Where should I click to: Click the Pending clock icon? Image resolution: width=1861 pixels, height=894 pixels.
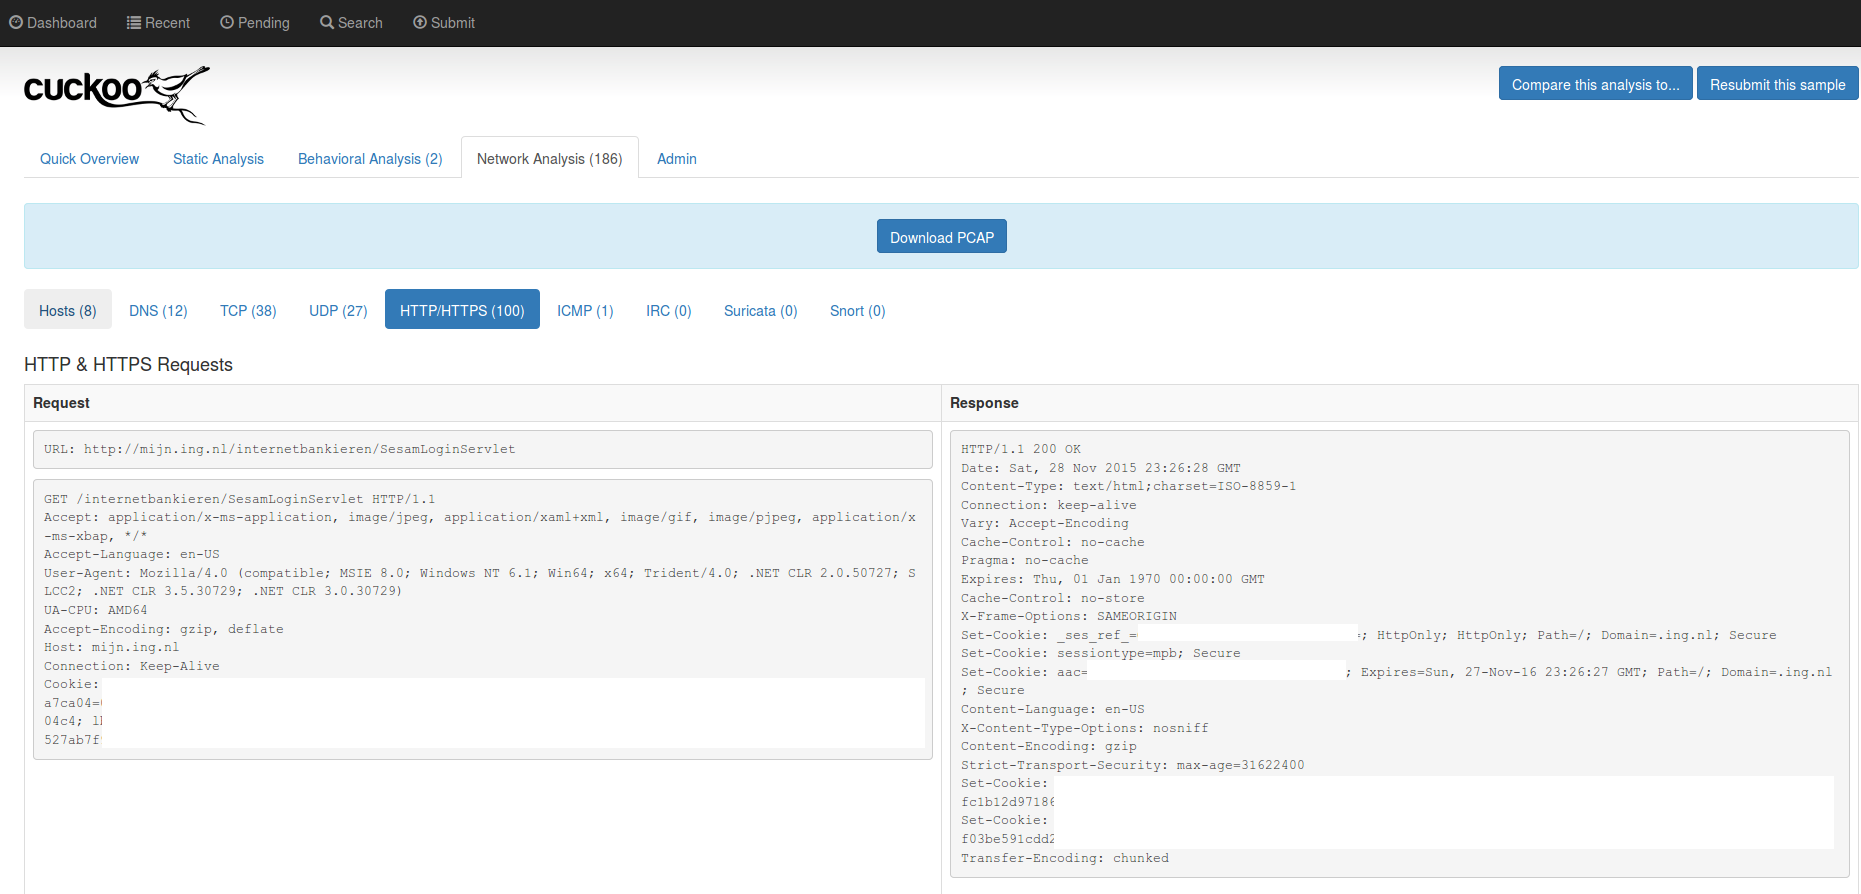point(227,22)
